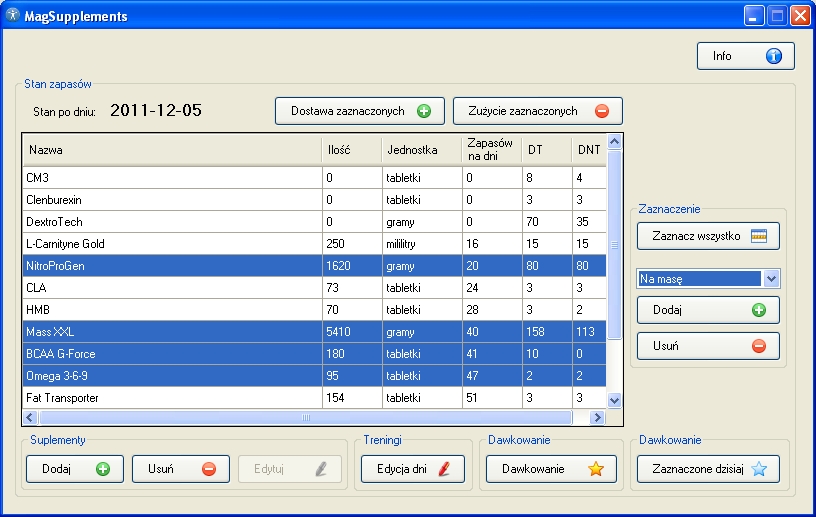Click the table's vertical scroll up arrow
The image size is (816, 517).
coord(614,142)
